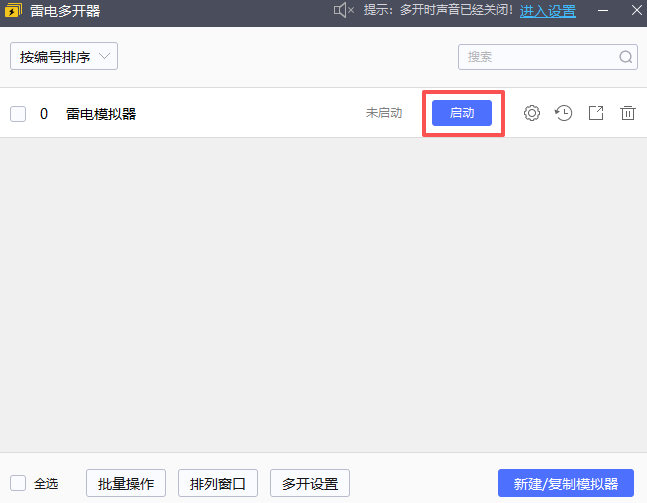
Task: Follow the 进入设置 link
Action: (548, 11)
